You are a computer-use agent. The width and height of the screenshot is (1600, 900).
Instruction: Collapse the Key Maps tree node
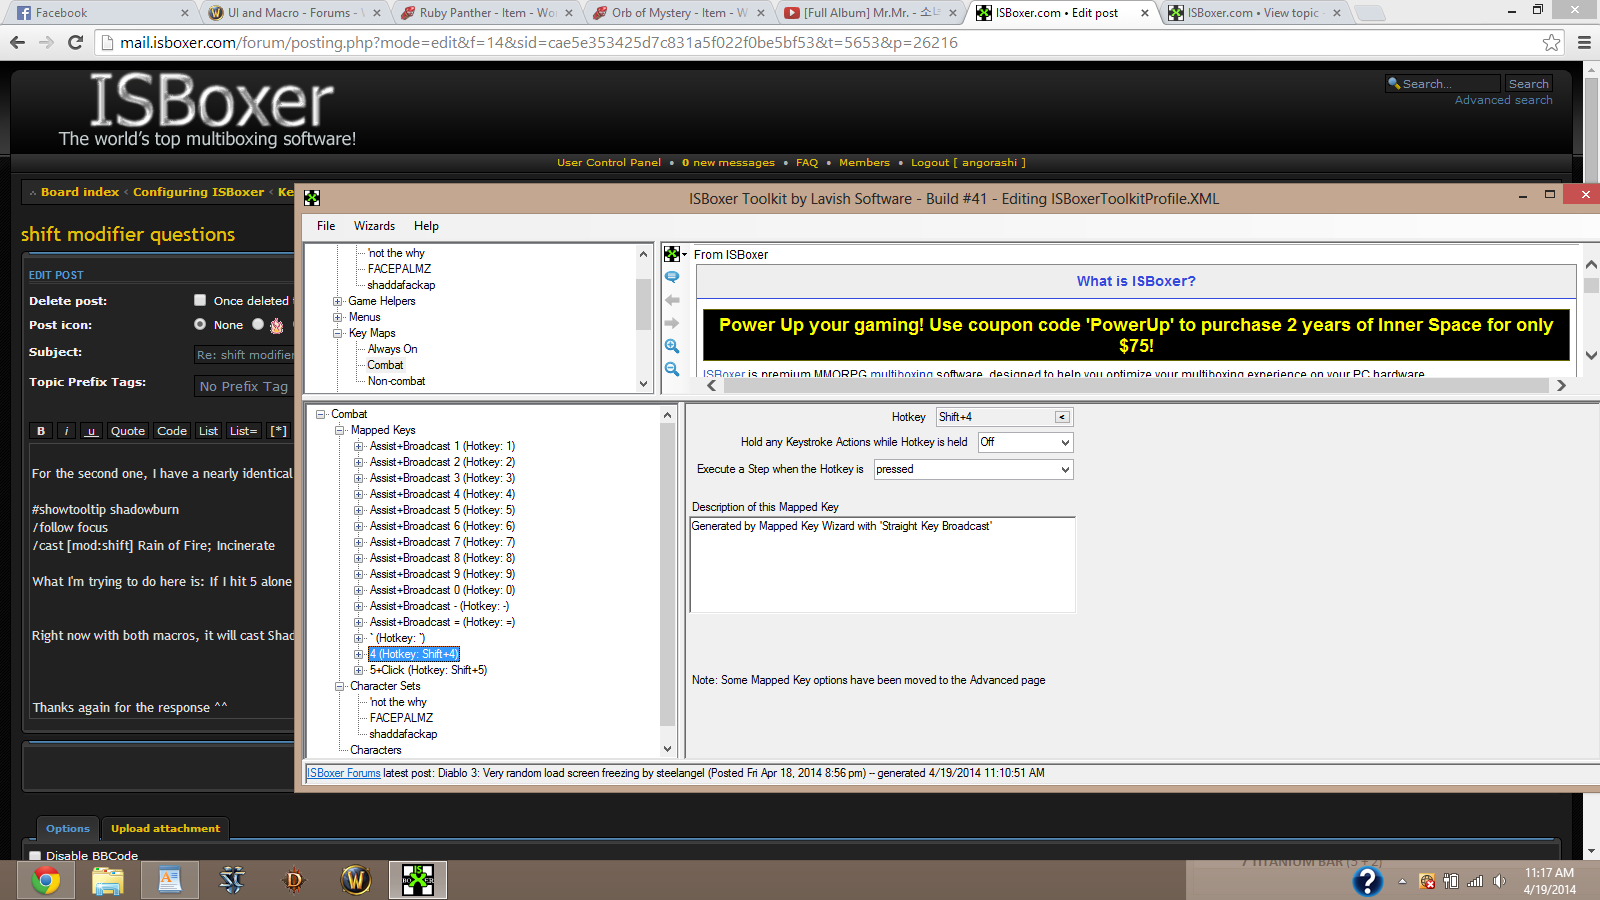pyautogui.click(x=338, y=333)
